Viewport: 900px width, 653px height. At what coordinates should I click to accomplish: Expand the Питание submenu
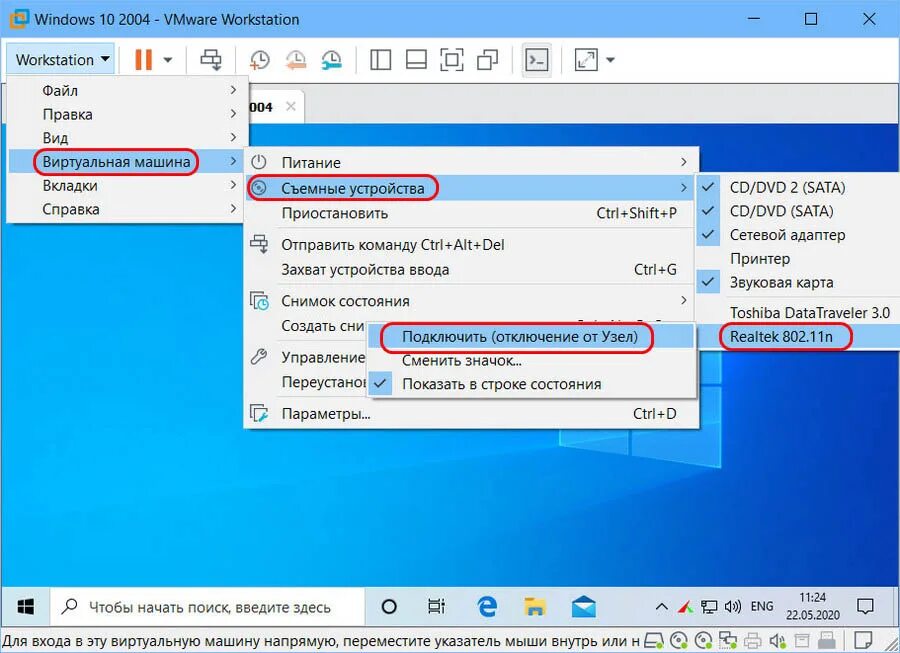tap(471, 162)
